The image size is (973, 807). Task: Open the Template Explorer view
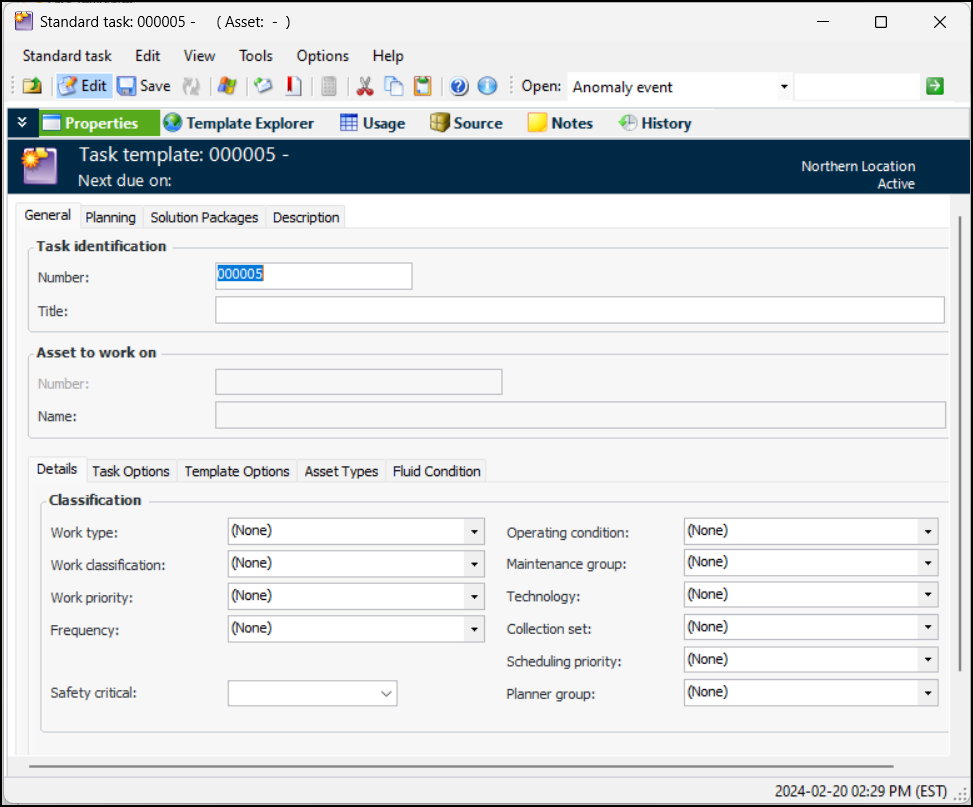click(238, 123)
